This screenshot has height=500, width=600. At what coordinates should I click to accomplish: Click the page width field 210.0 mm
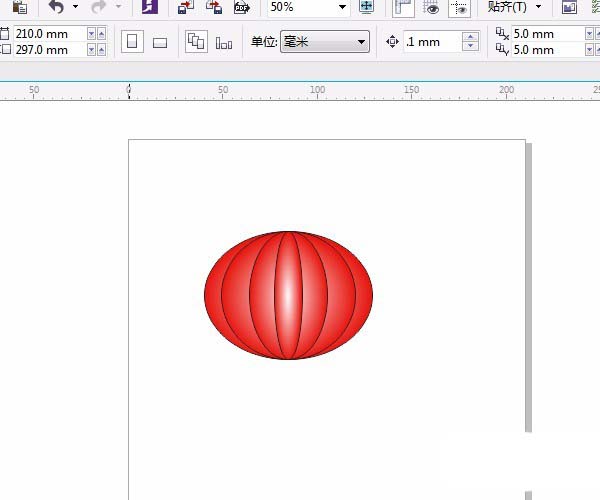coord(49,34)
